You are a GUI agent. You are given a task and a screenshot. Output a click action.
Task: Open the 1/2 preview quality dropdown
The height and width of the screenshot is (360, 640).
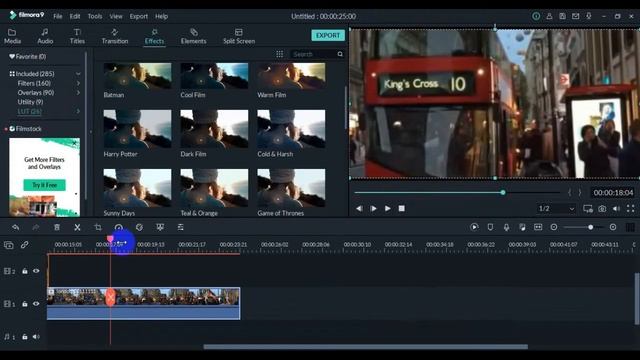[x=556, y=209]
